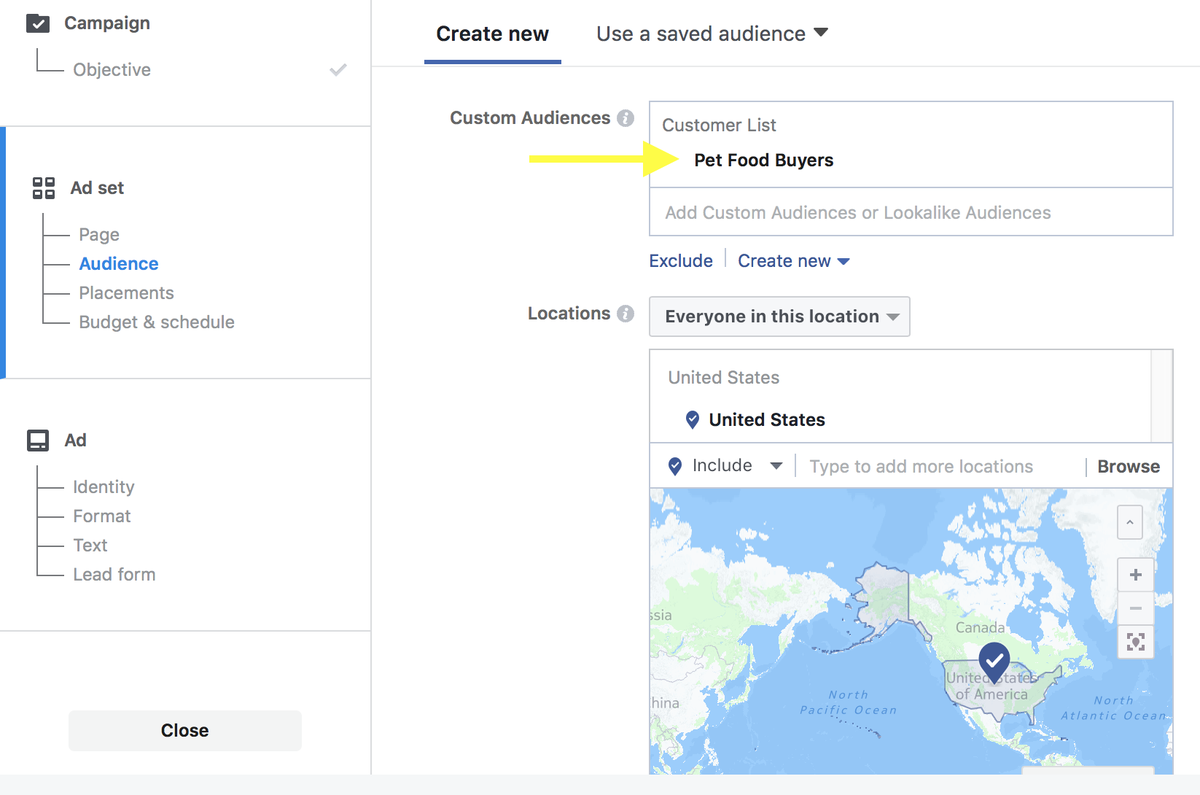The height and width of the screenshot is (795, 1200).
Task: Click the Ad section heading
Action: click(x=76, y=440)
